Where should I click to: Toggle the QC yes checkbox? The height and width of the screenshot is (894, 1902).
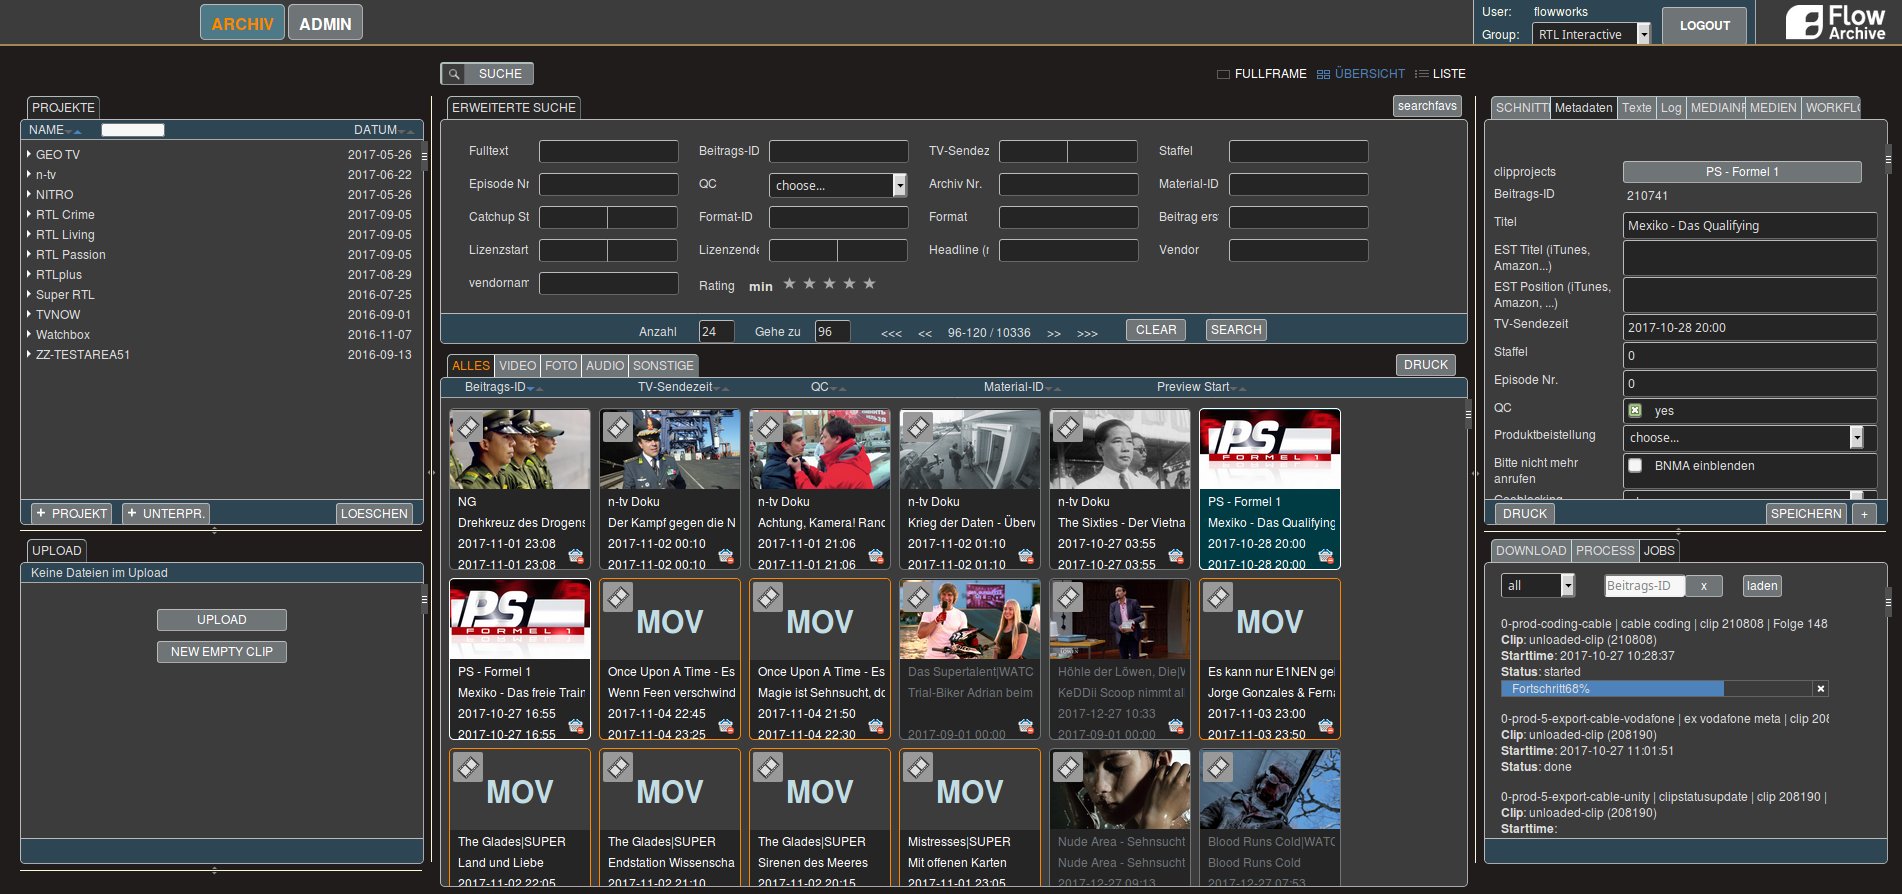1635,410
